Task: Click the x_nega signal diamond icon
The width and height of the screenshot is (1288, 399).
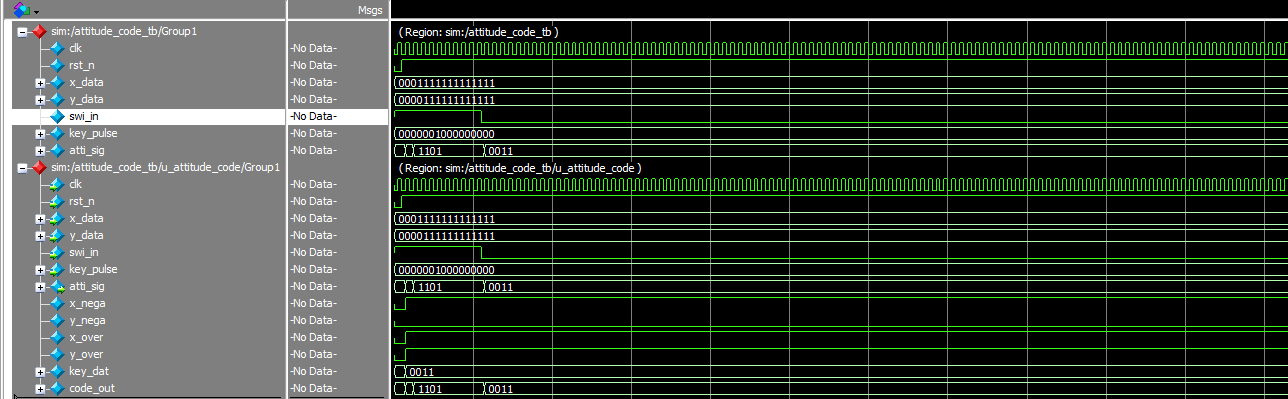Action: [57, 303]
